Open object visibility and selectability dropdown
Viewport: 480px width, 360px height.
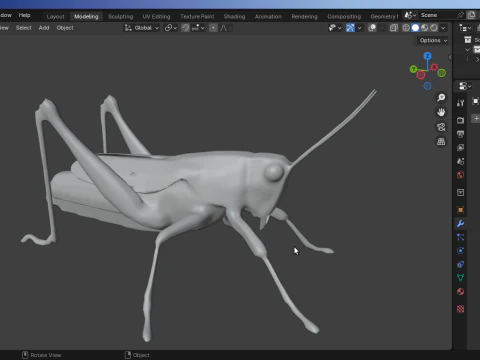tap(335, 28)
